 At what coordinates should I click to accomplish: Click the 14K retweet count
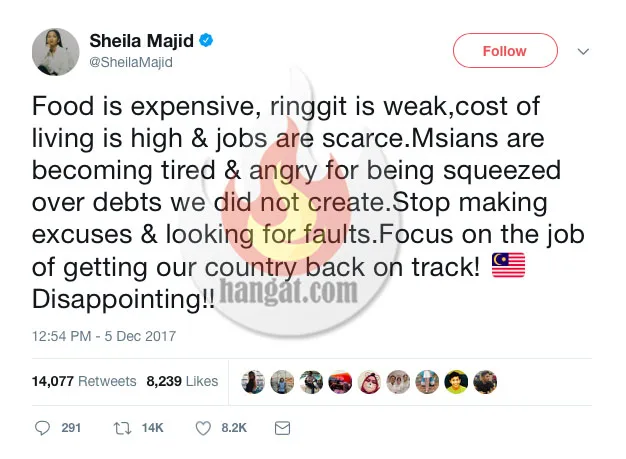click(152, 427)
